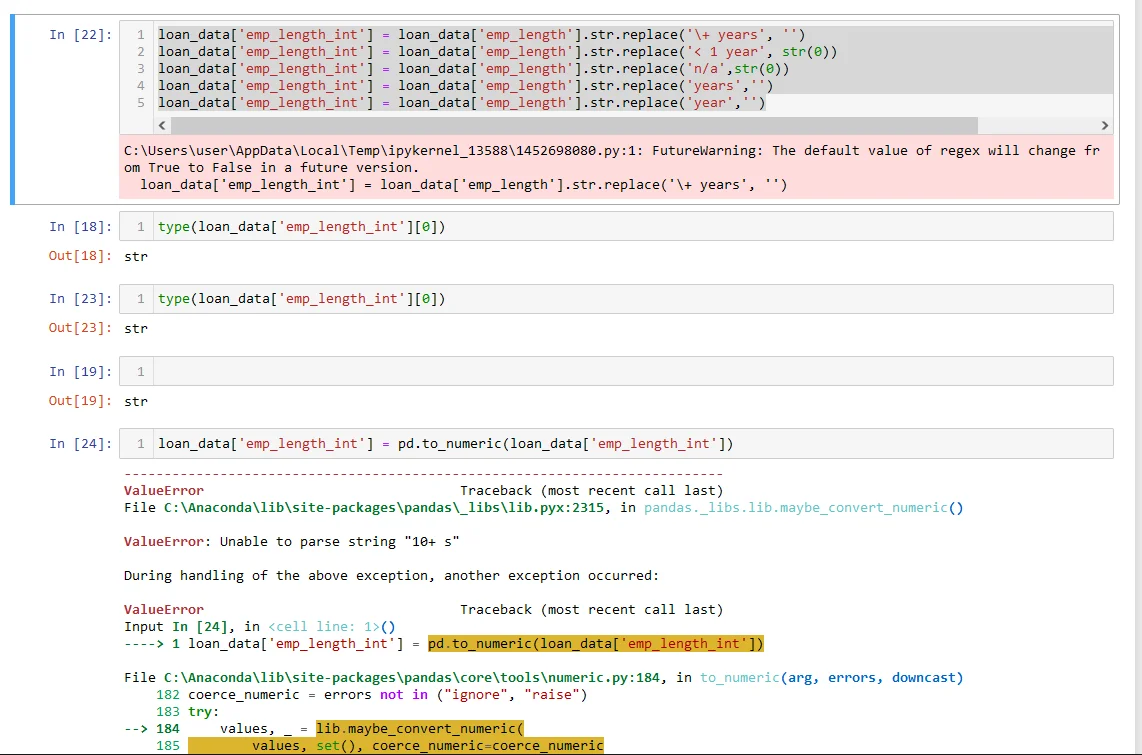The image size is (1142, 755).
Task: Click the right arrow of the horizontal scrollbar
Action: click(1104, 125)
